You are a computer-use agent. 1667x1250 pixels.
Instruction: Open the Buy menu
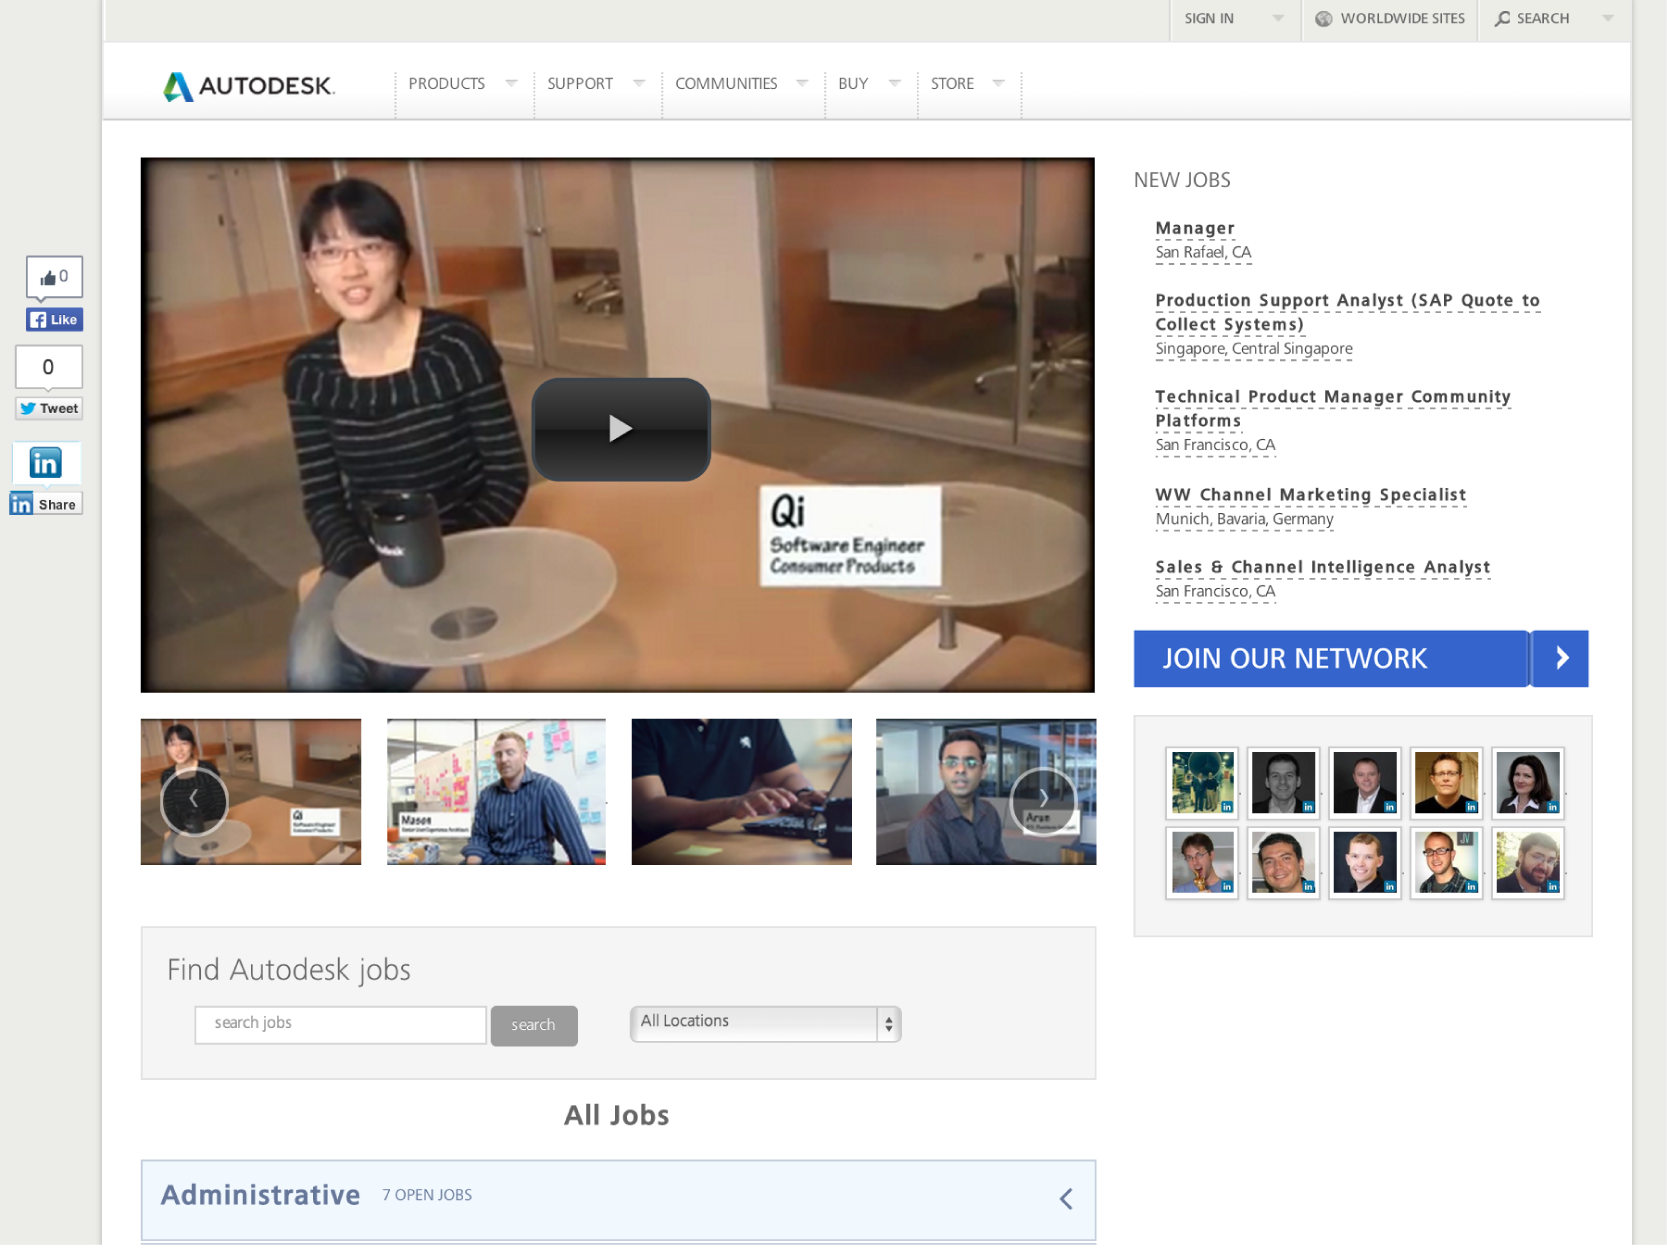click(853, 84)
